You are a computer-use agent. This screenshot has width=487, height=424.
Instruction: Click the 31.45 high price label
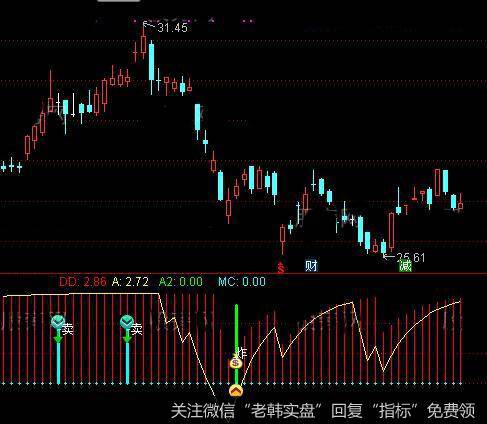[172, 28]
